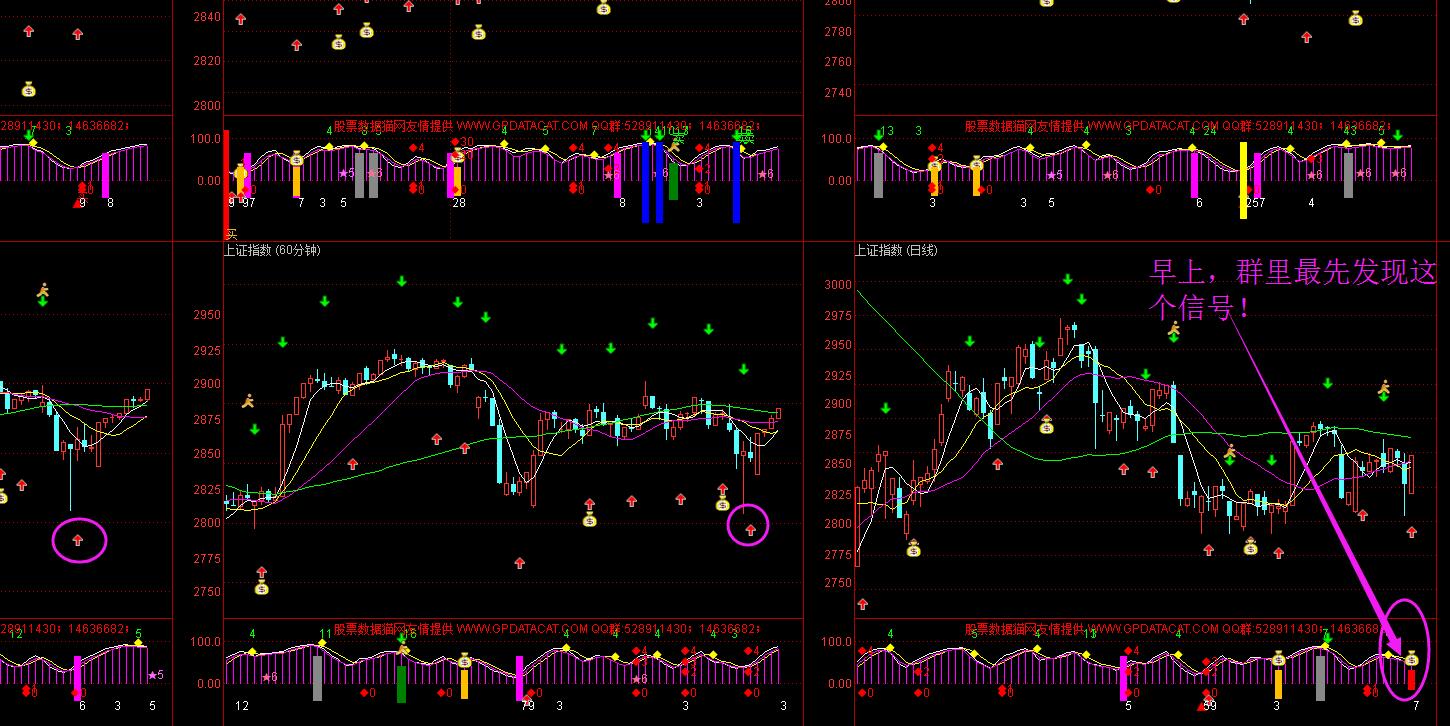Click the number 28 in the top middle indicator panel
1450x726 pixels.
point(459,203)
